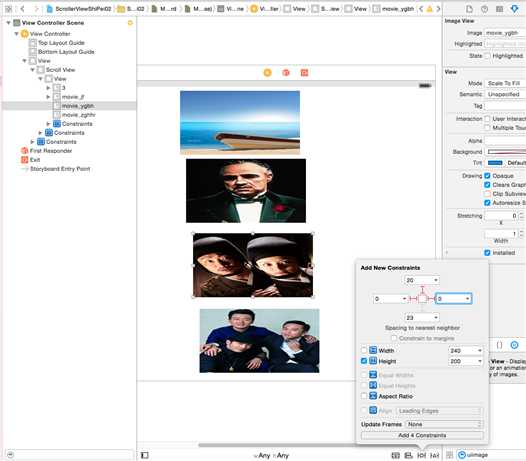Viewport: 526px width, 461px height.
Task: Select Storyboard Entry Point in the outline
Action: 60,169
